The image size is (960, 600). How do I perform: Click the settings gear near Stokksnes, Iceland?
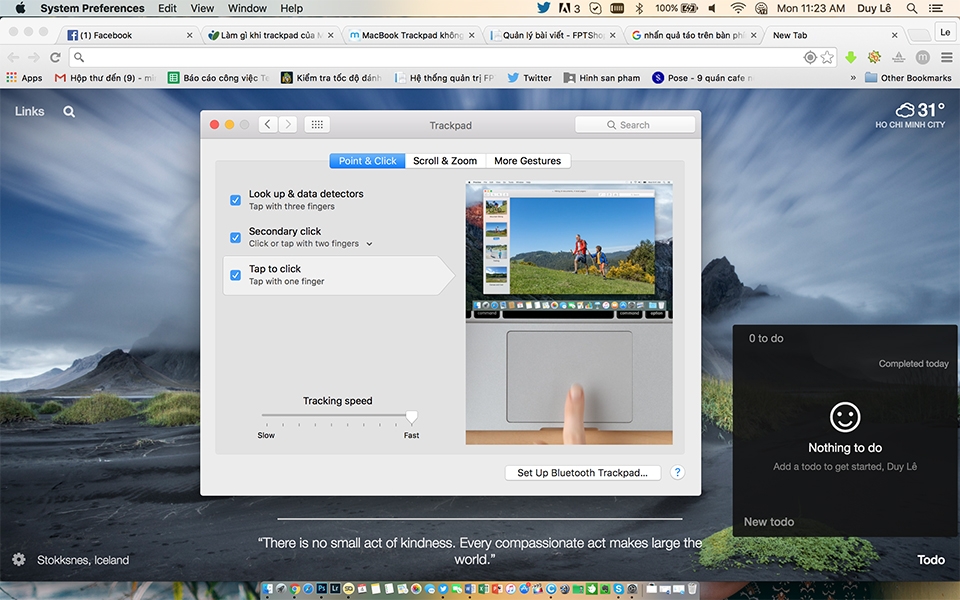19,560
